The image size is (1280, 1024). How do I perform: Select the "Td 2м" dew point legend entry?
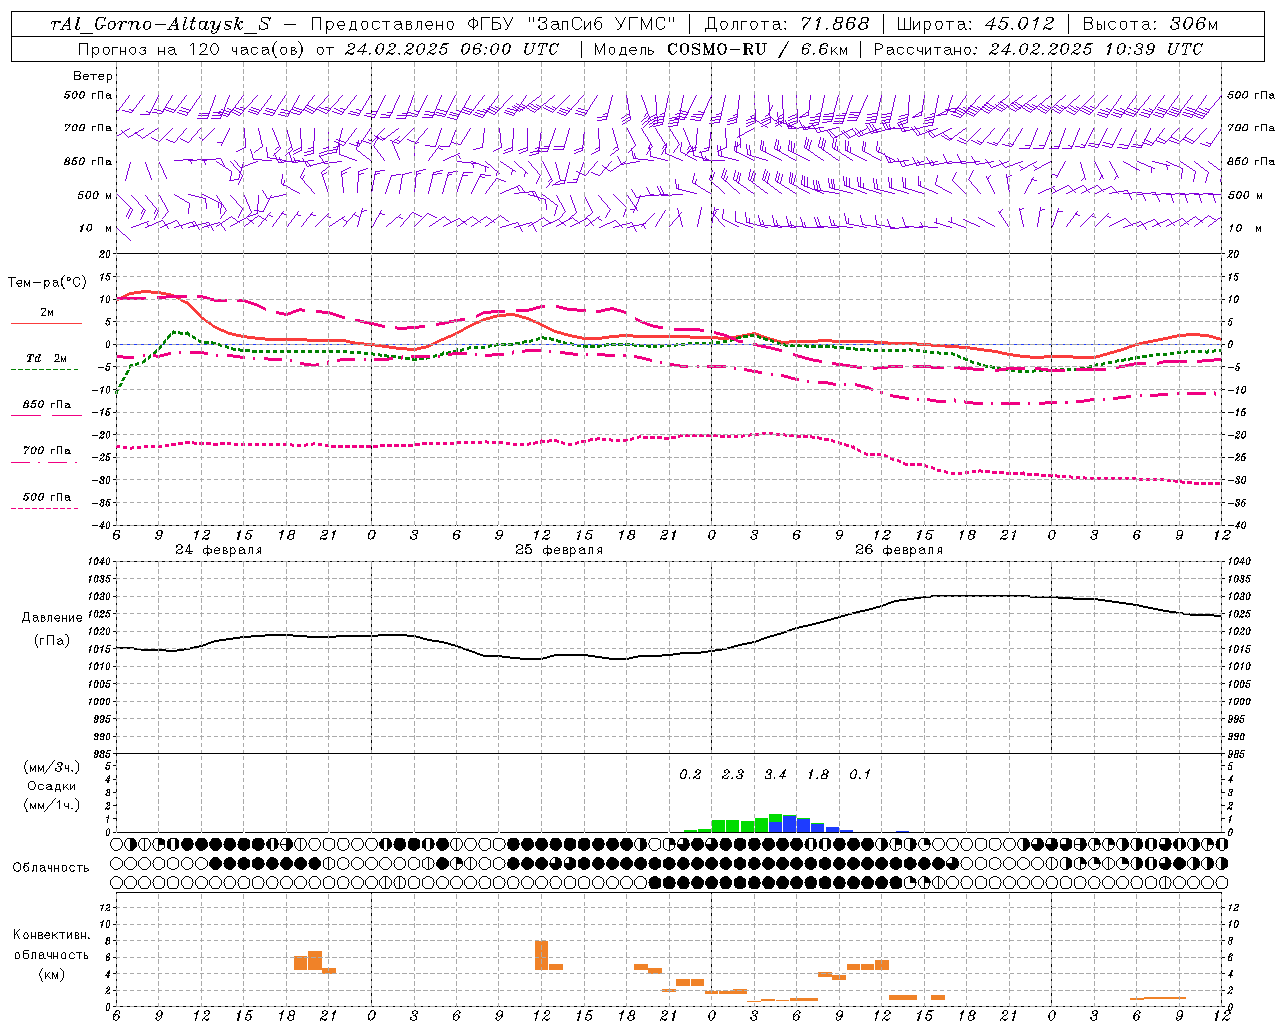(x=46, y=358)
